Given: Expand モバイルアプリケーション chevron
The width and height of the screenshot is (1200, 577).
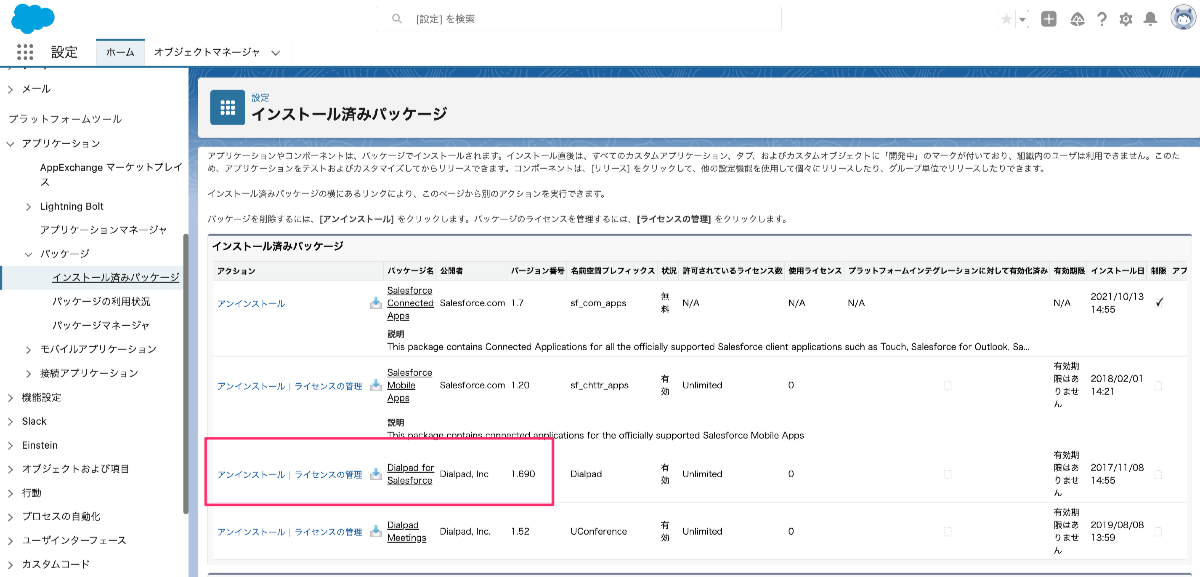Looking at the screenshot, I should [28, 349].
